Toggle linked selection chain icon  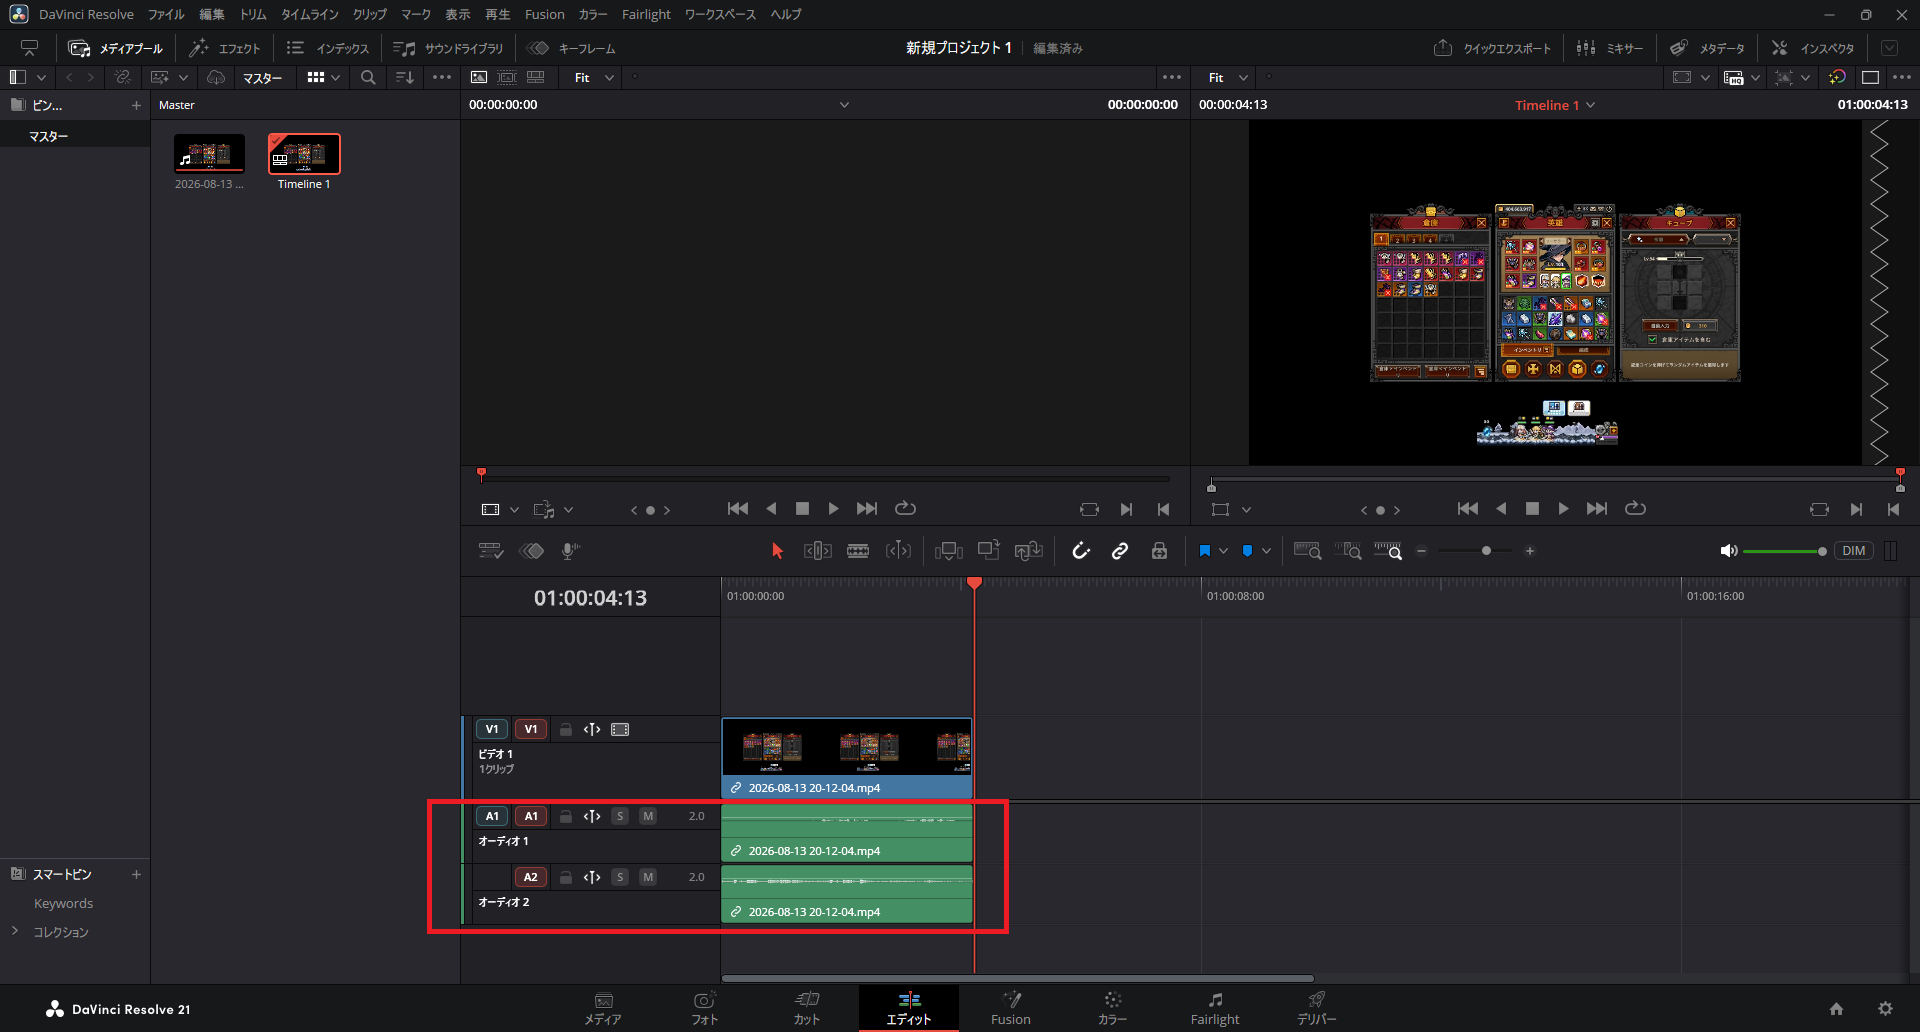pos(1120,551)
